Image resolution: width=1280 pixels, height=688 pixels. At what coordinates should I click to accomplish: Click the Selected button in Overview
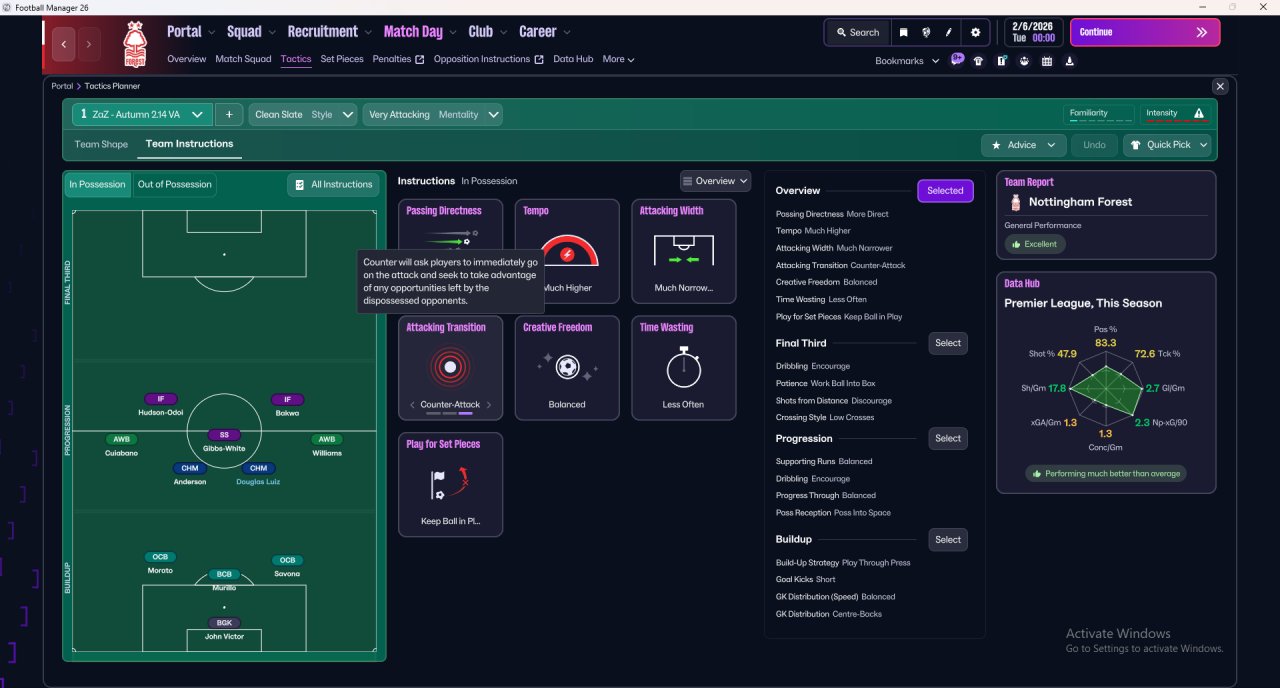tap(945, 191)
